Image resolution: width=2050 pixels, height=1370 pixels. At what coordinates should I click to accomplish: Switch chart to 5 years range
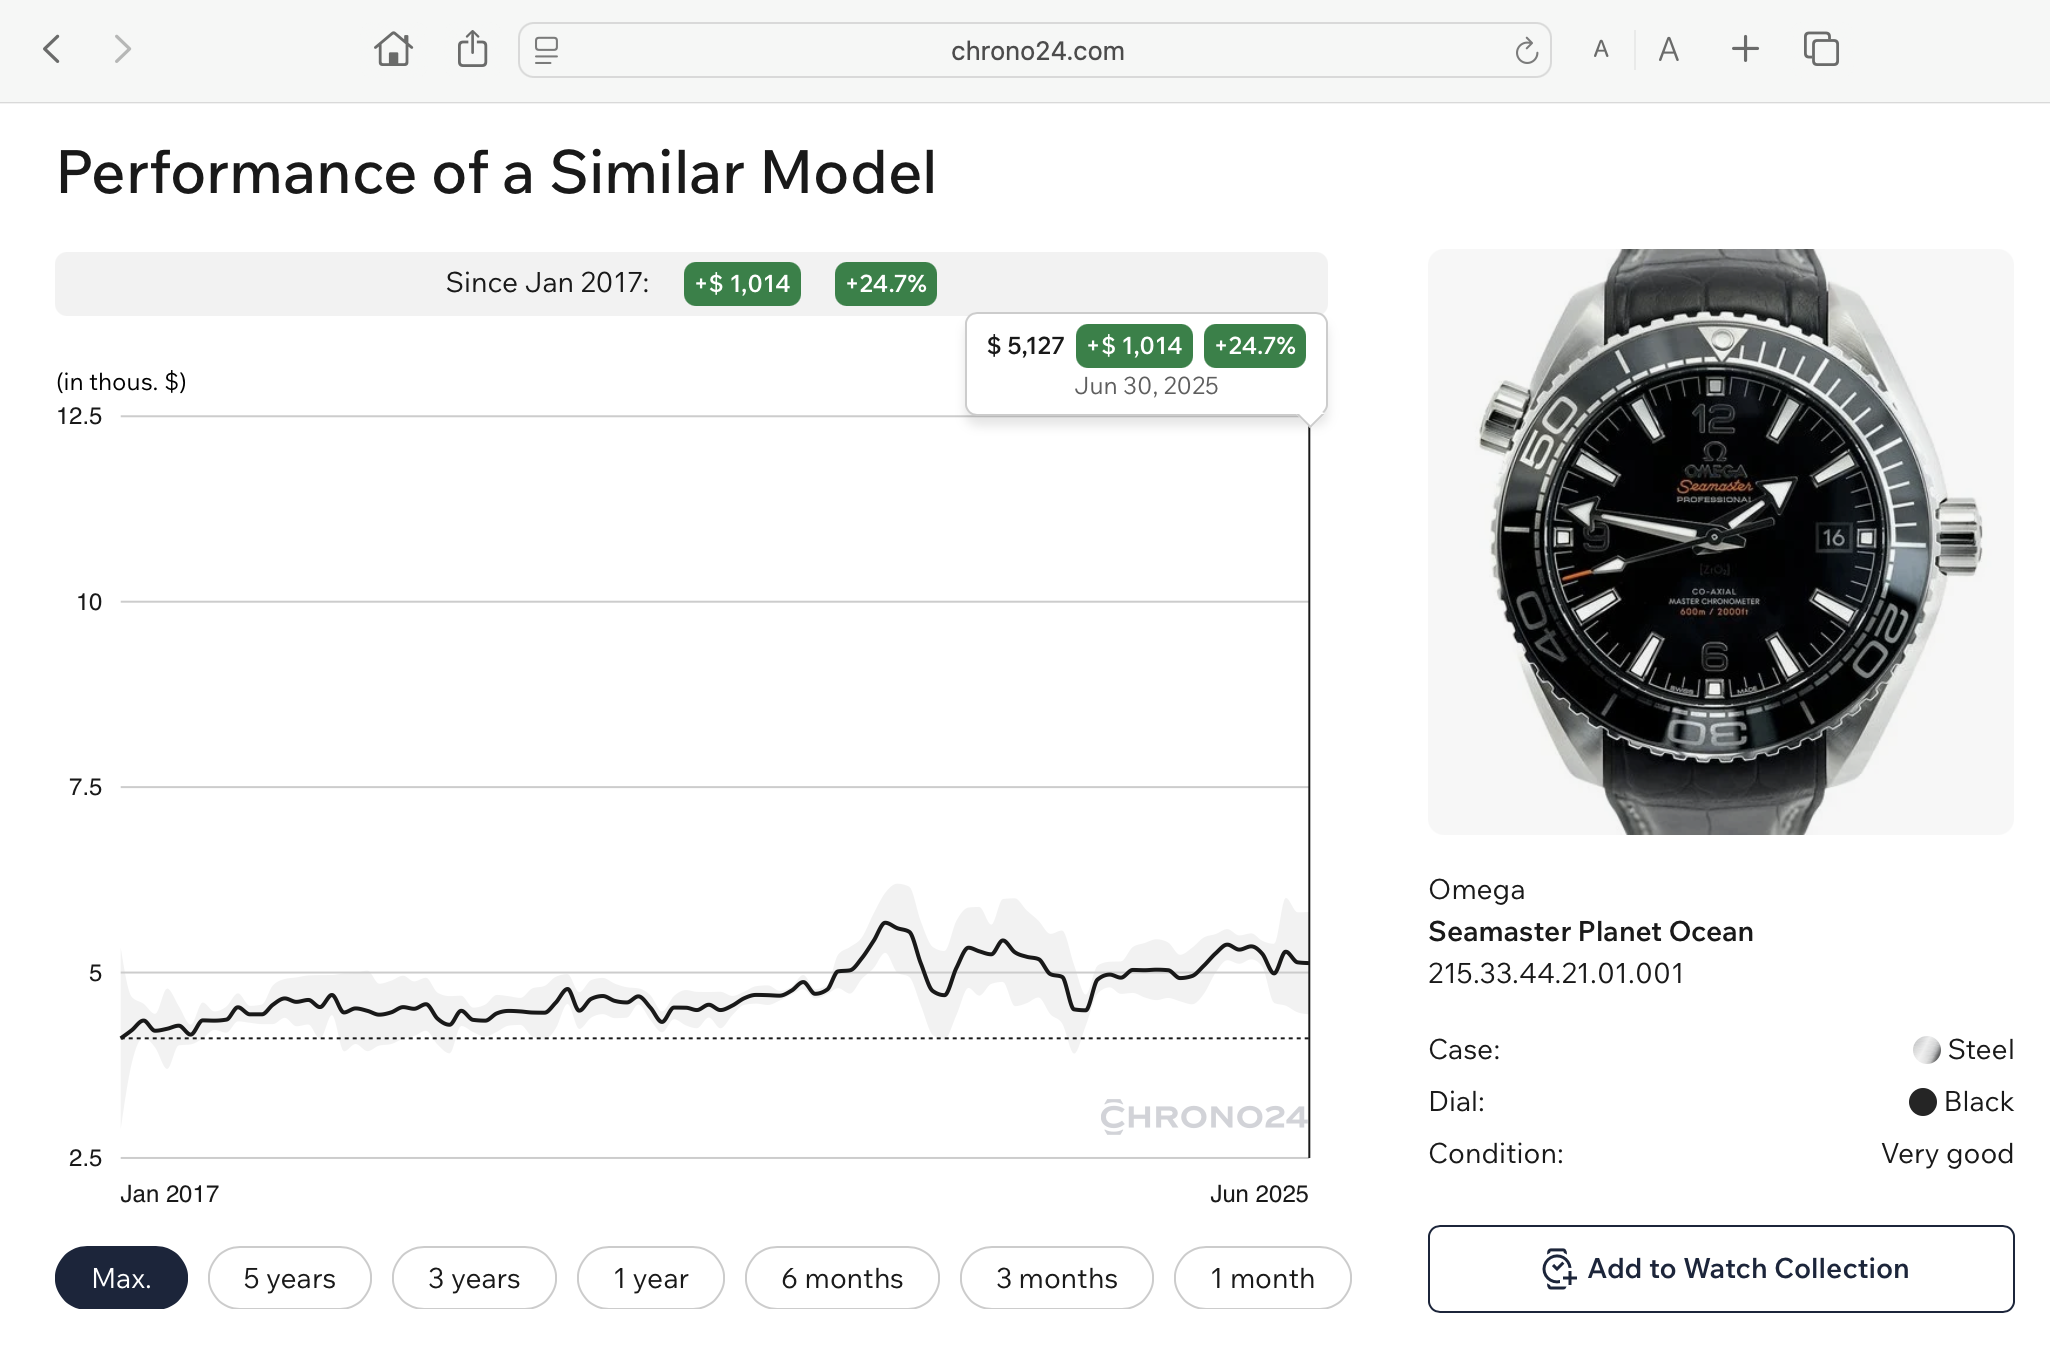pyautogui.click(x=290, y=1277)
